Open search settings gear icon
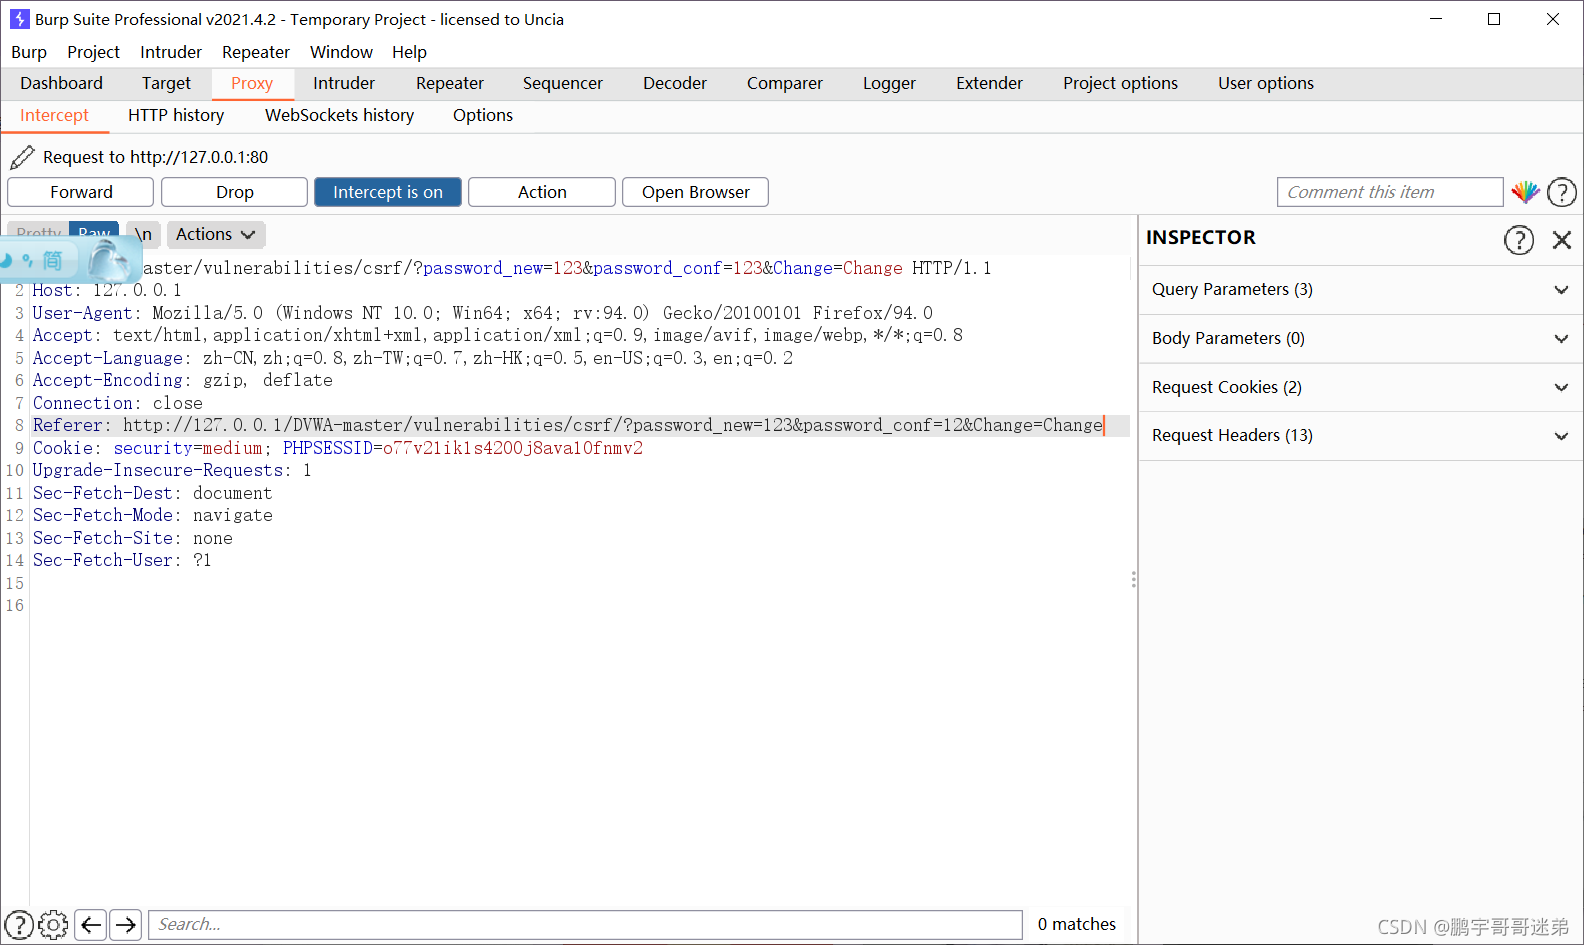 (x=53, y=925)
